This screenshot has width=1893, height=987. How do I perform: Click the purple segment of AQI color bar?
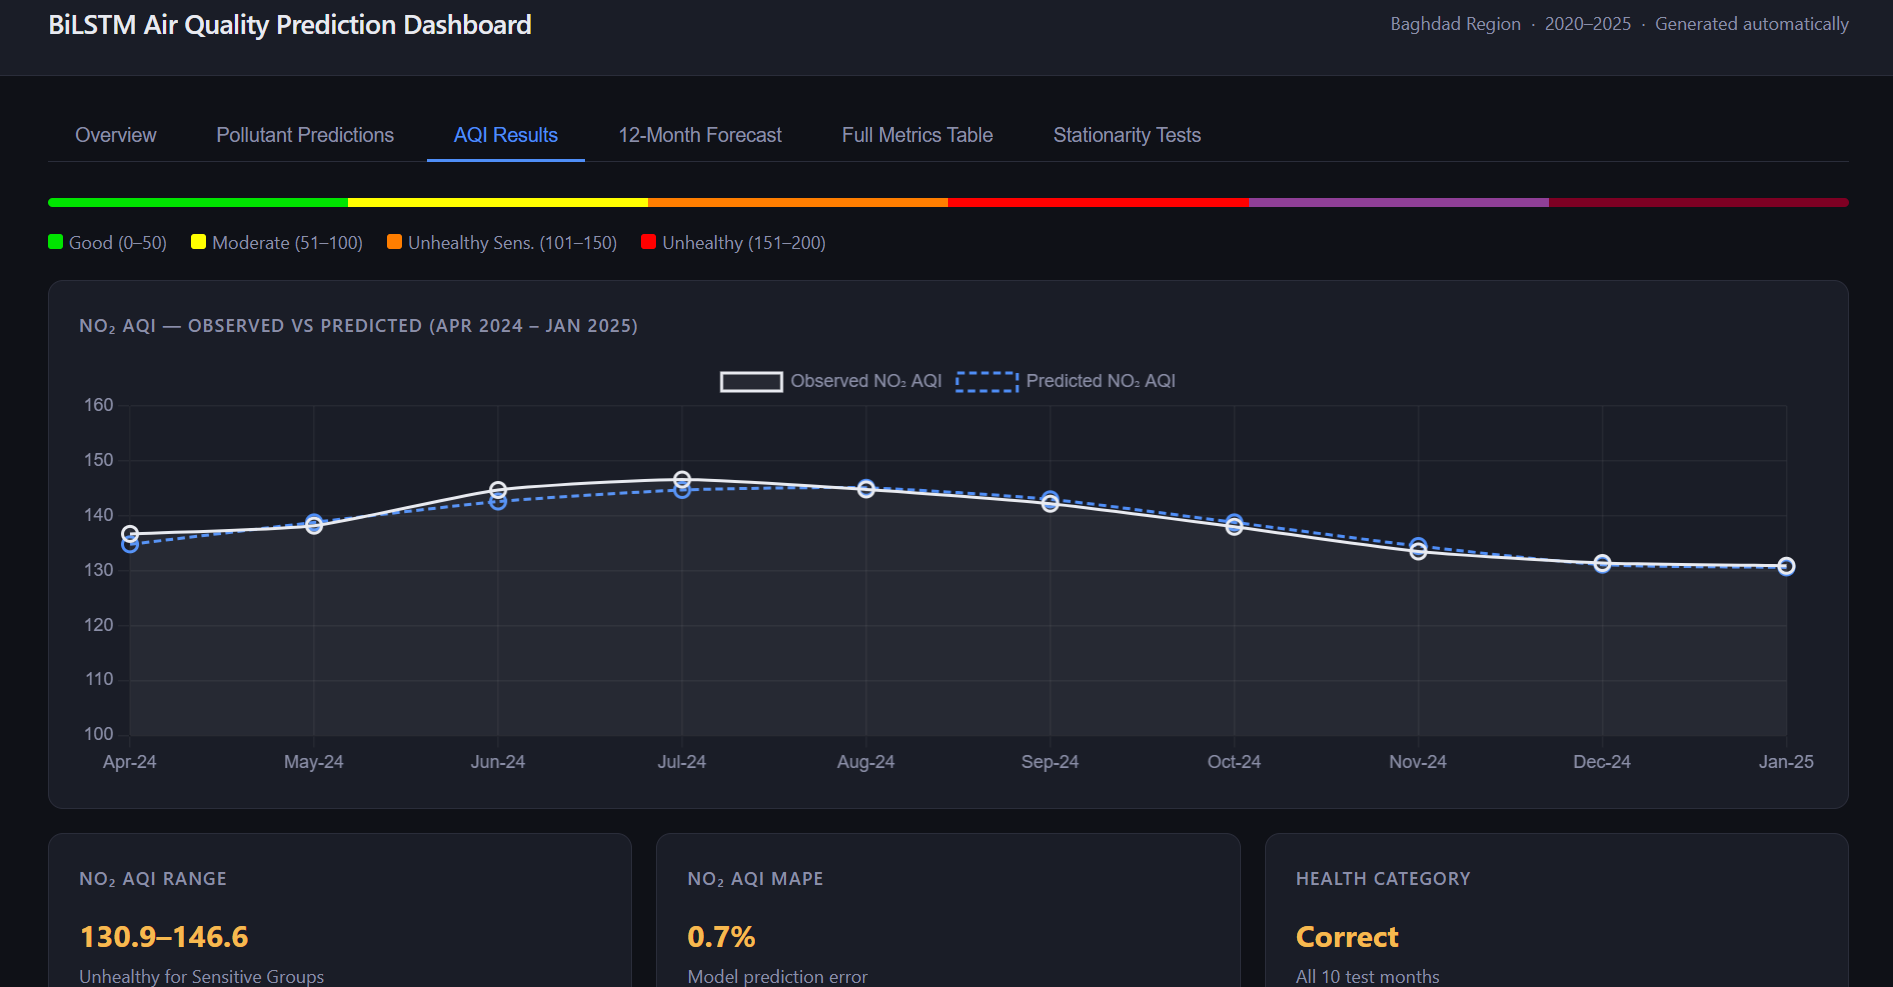click(1398, 202)
